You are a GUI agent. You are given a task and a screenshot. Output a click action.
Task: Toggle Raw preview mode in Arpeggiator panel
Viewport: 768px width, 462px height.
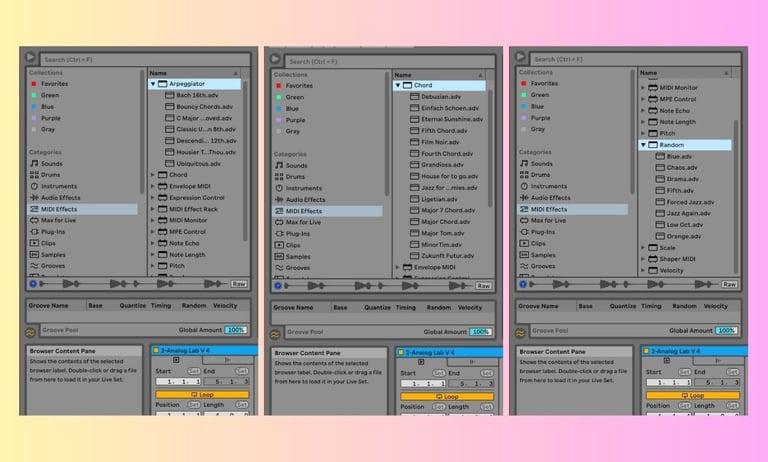click(239, 284)
